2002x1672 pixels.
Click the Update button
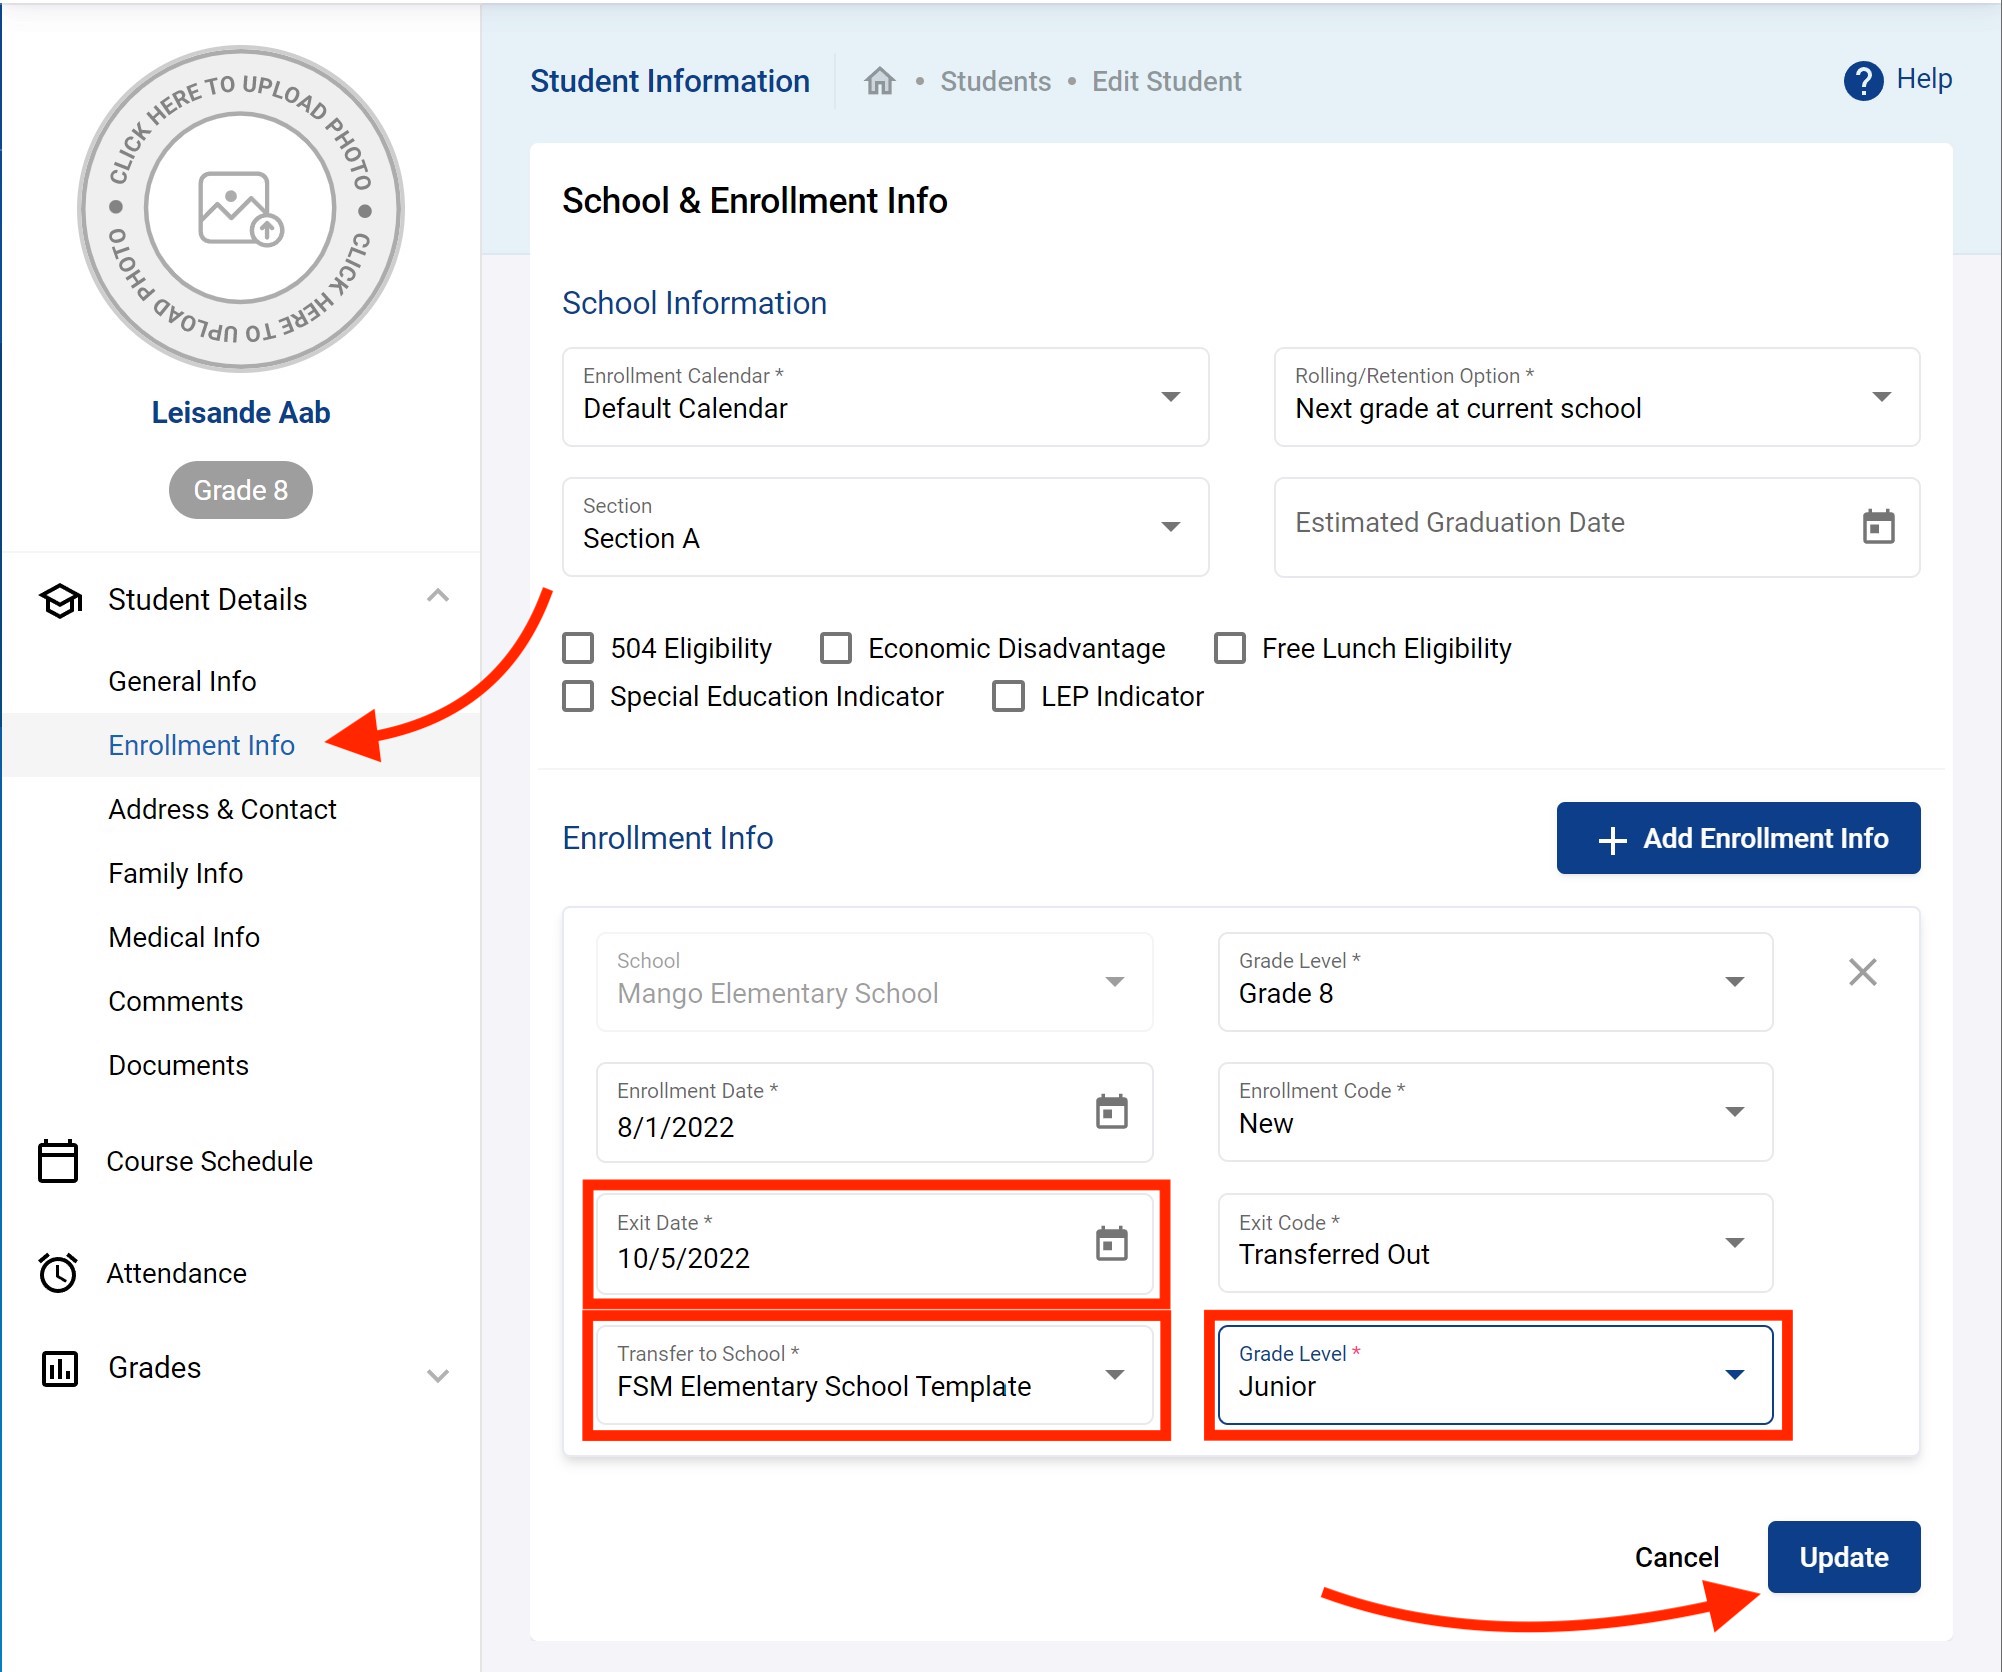coord(1842,1557)
